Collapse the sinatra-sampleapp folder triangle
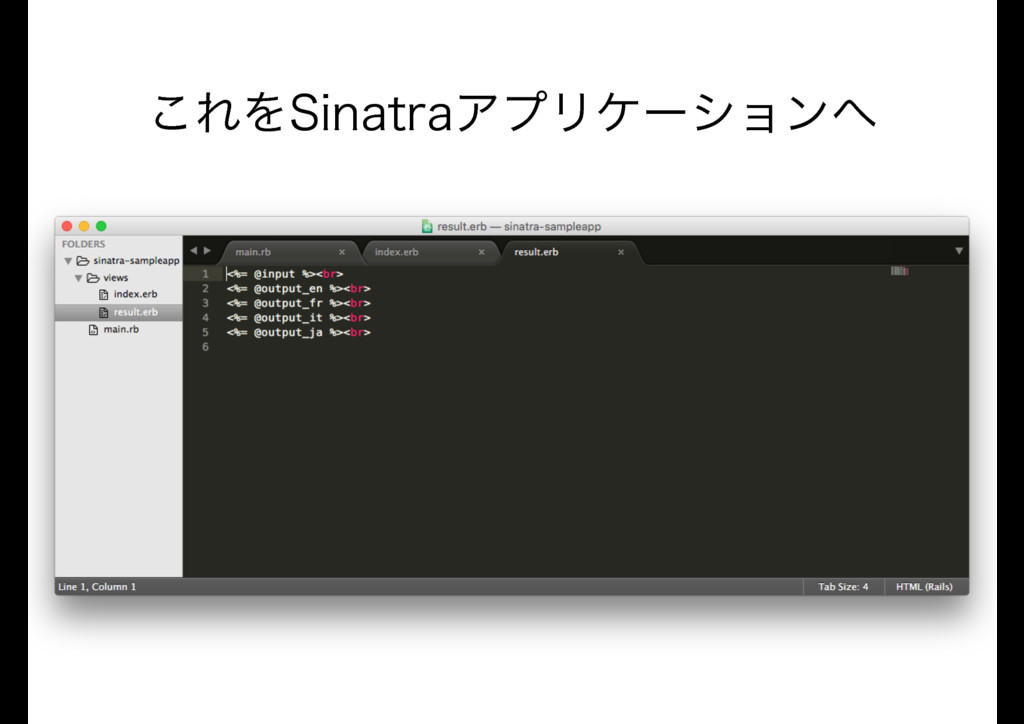Viewport: 1024px width, 724px height. tap(68, 261)
